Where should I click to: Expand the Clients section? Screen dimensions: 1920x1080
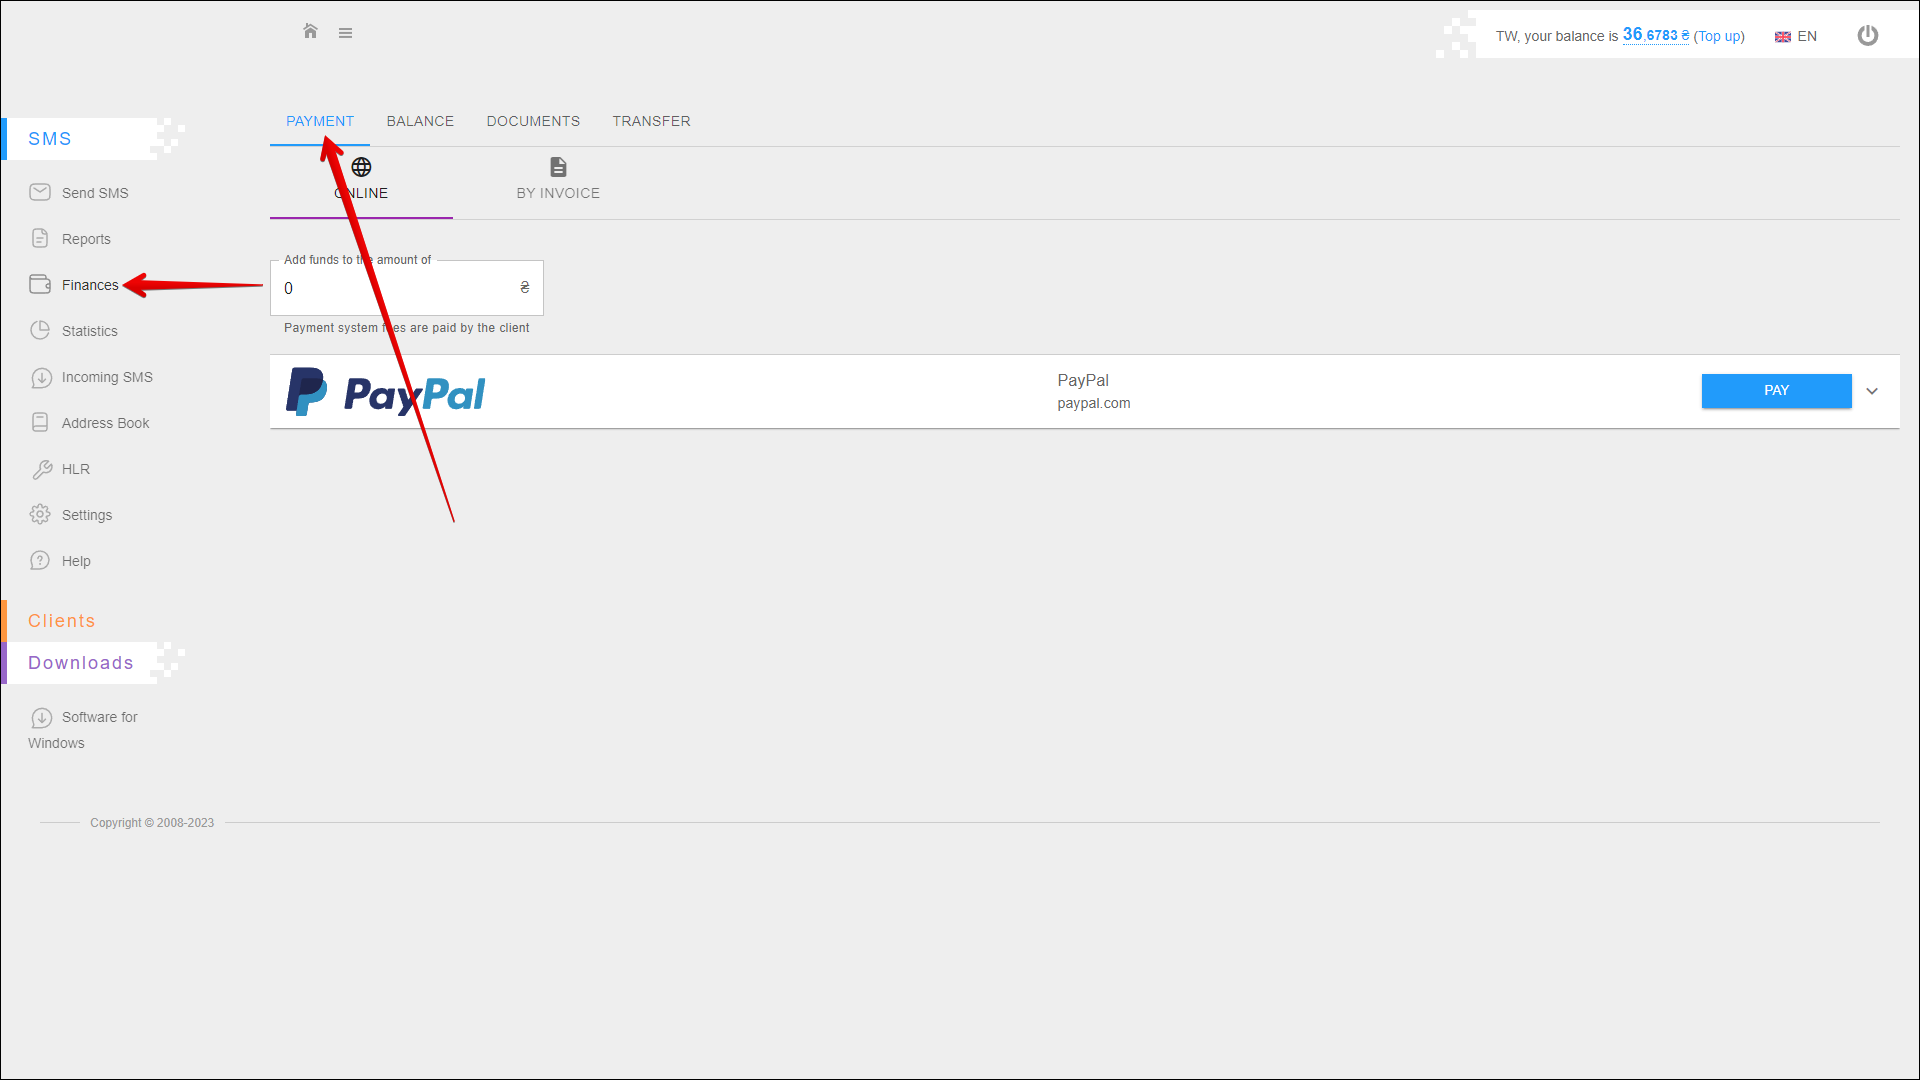[x=62, y=621]
